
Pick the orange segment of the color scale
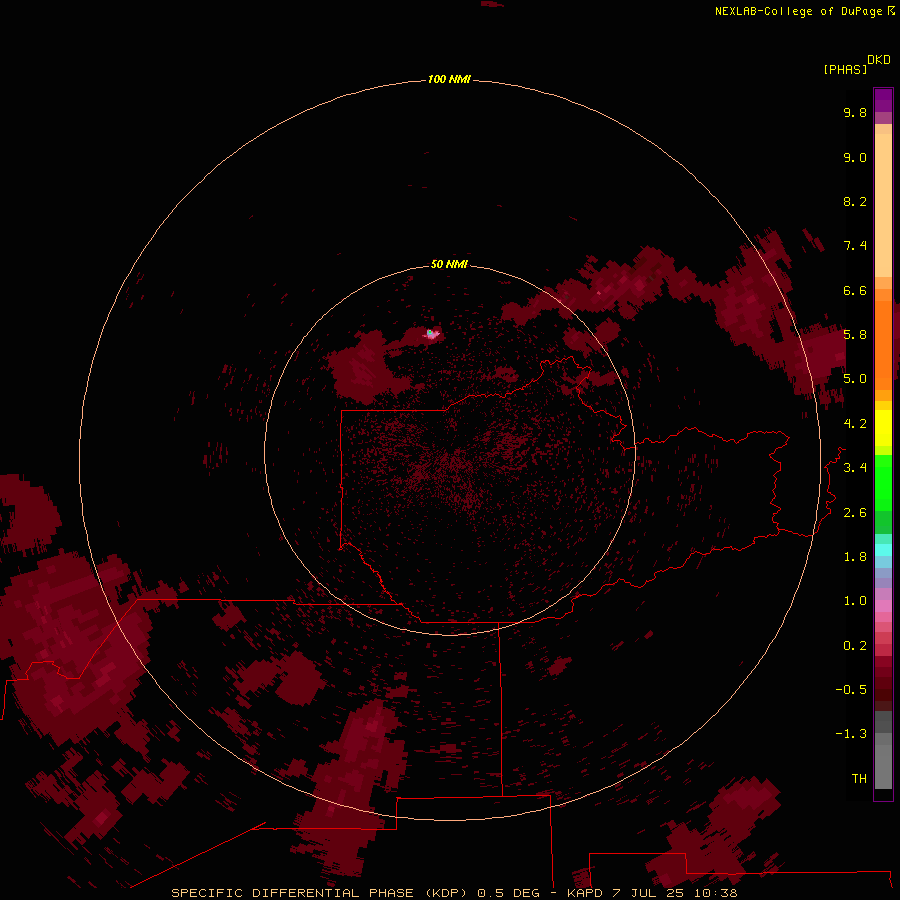click(x=883, y=345)
